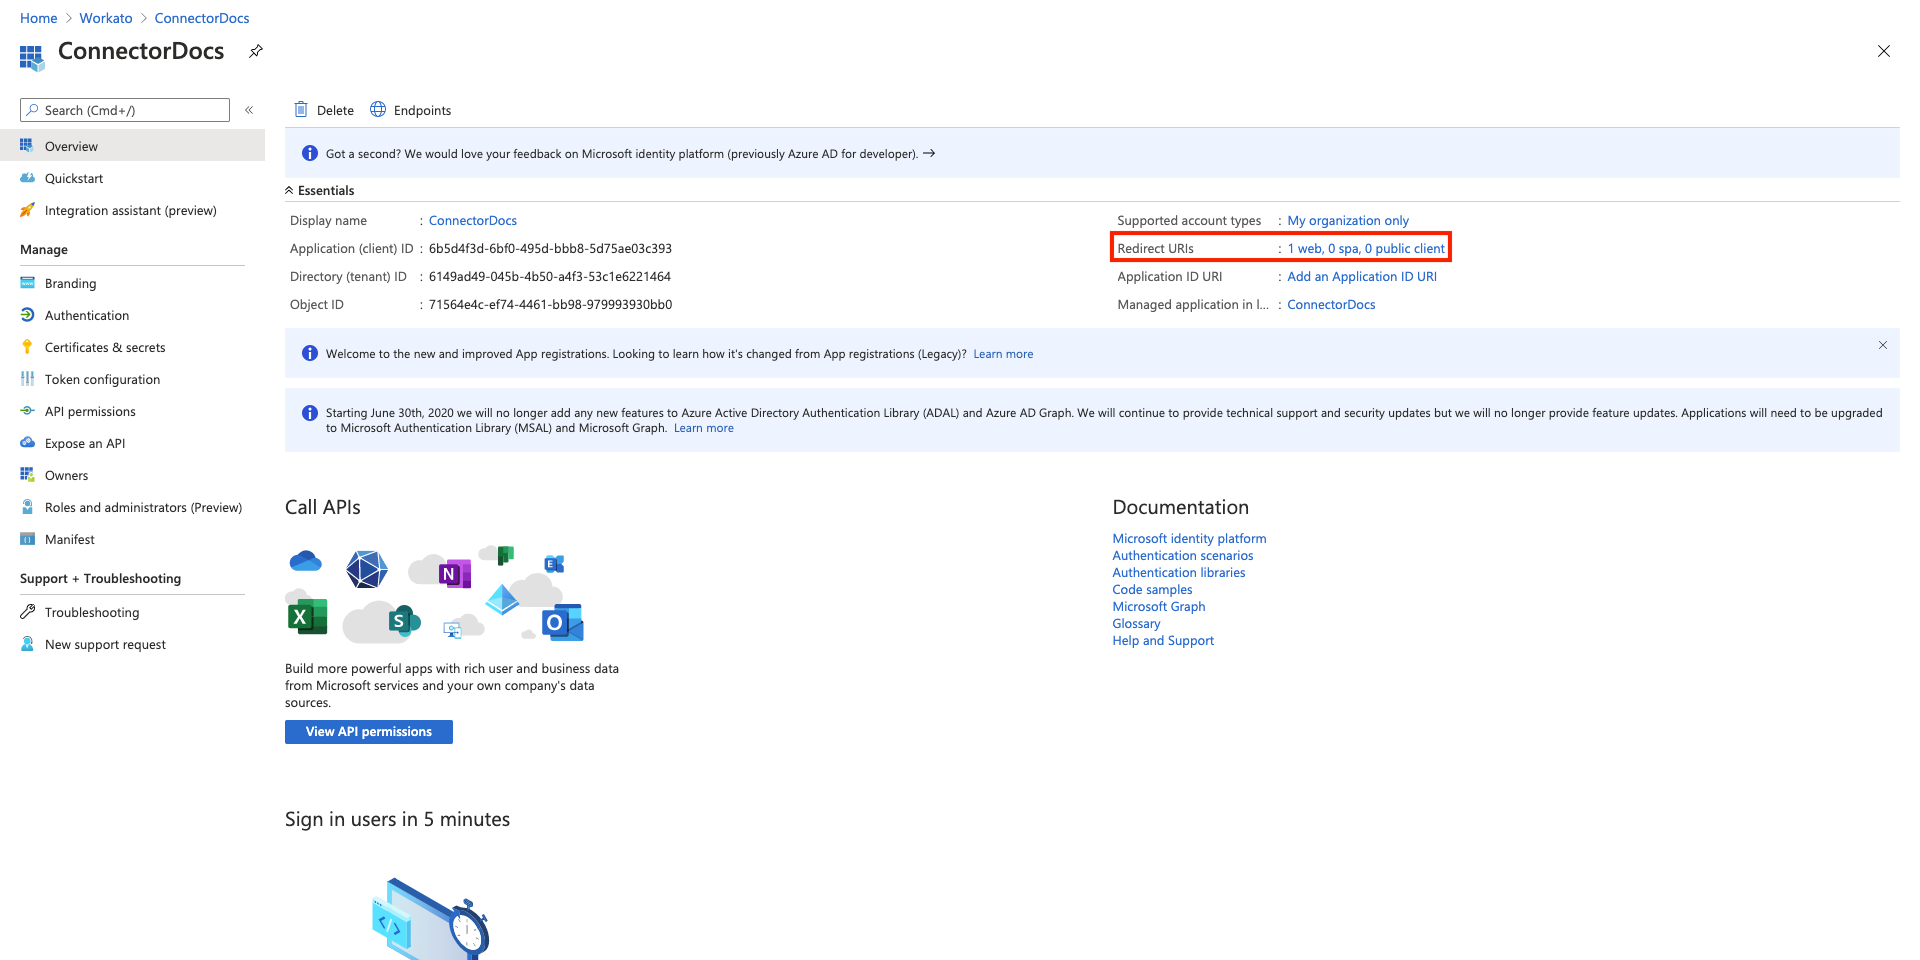This screenshot has width=1920, height=960.
Task: Collapse the Essentials section
Action: (290, 190)
